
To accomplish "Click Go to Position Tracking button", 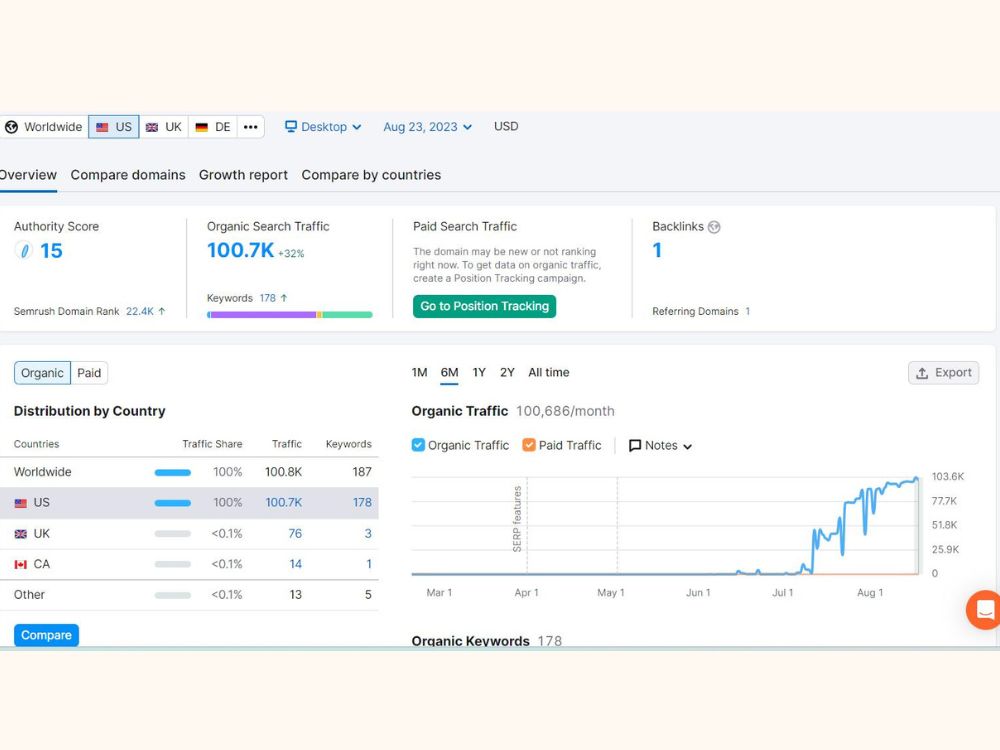I will 484,306.
